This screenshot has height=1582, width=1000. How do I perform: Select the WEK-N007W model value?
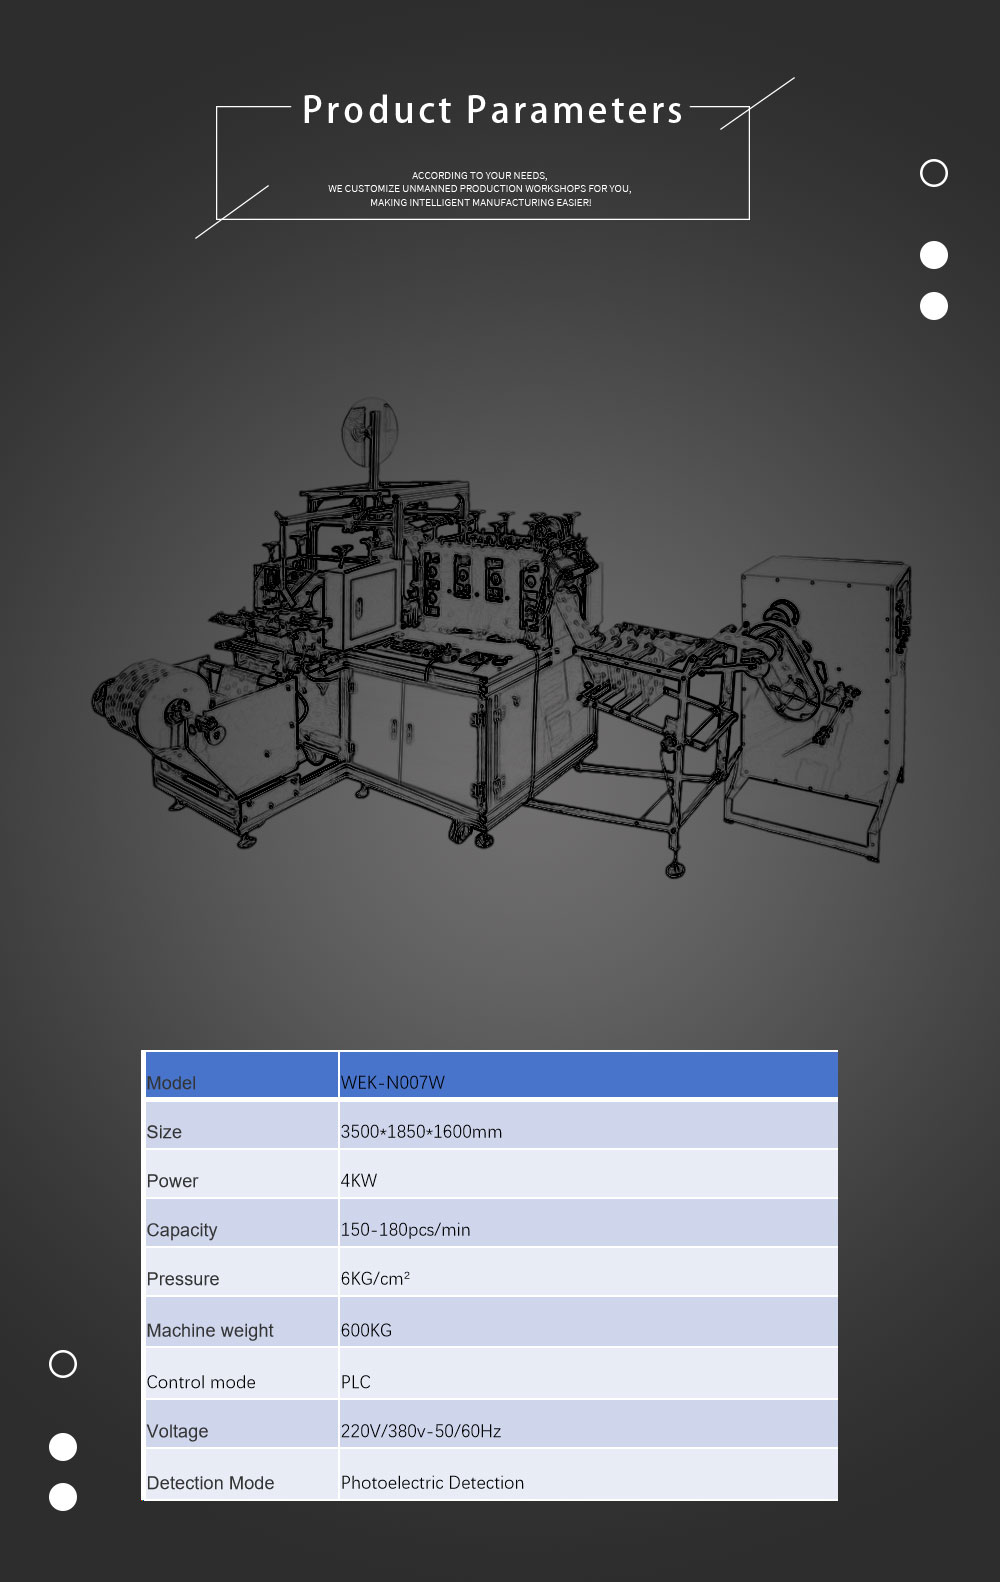point(393,1082)
